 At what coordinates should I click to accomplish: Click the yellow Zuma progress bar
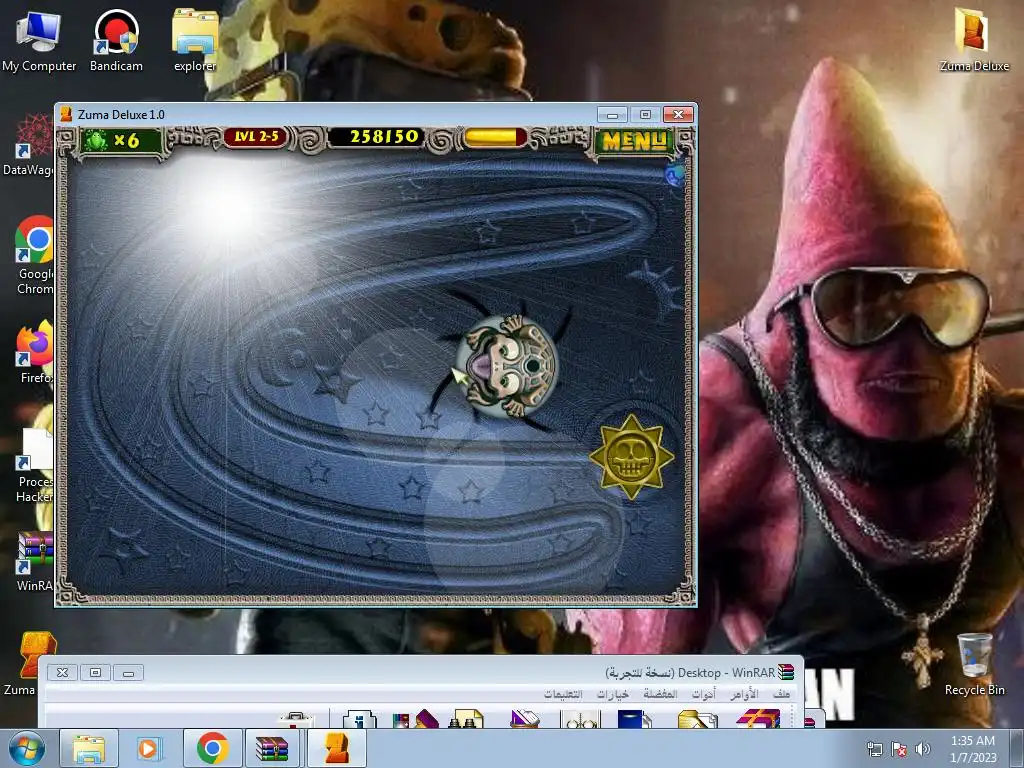pos(494,138)
